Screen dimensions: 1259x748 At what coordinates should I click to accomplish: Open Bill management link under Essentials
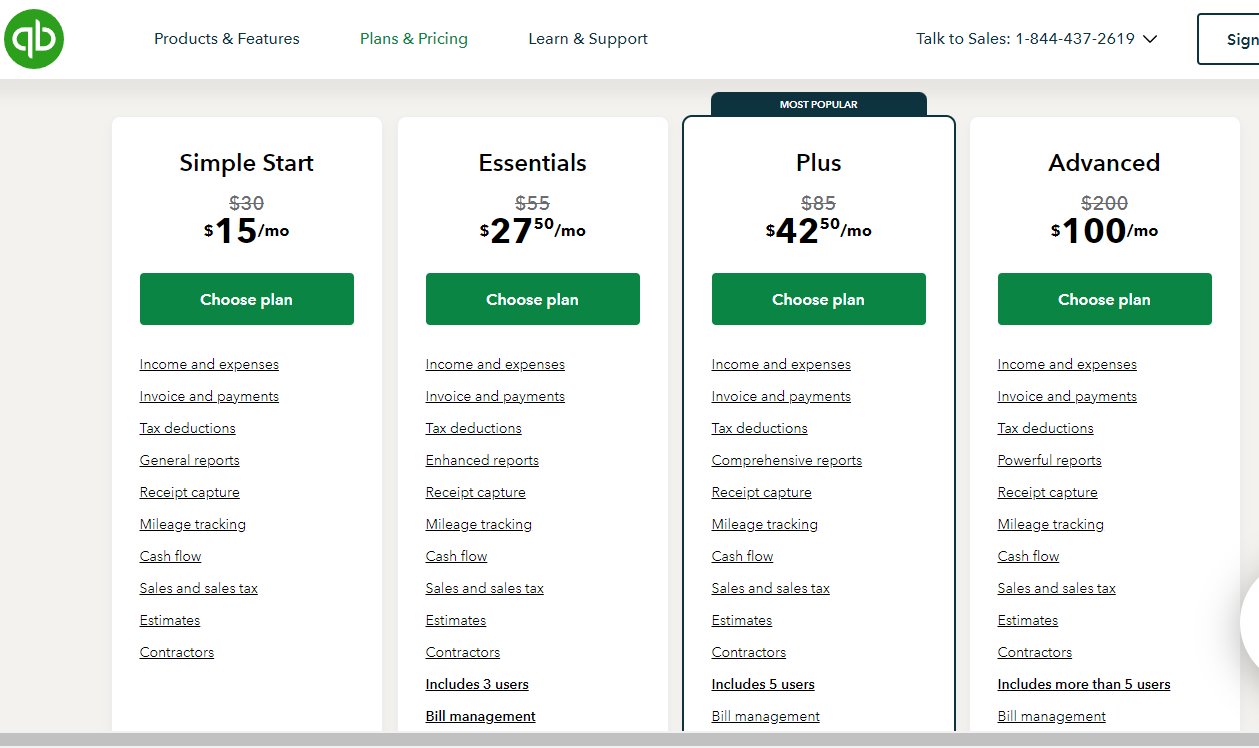(x=481, y=716)
